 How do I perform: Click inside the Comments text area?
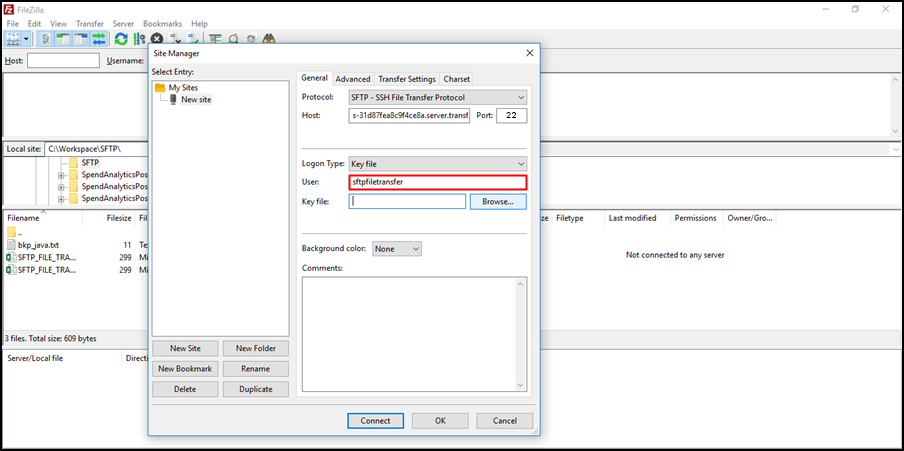409,335
